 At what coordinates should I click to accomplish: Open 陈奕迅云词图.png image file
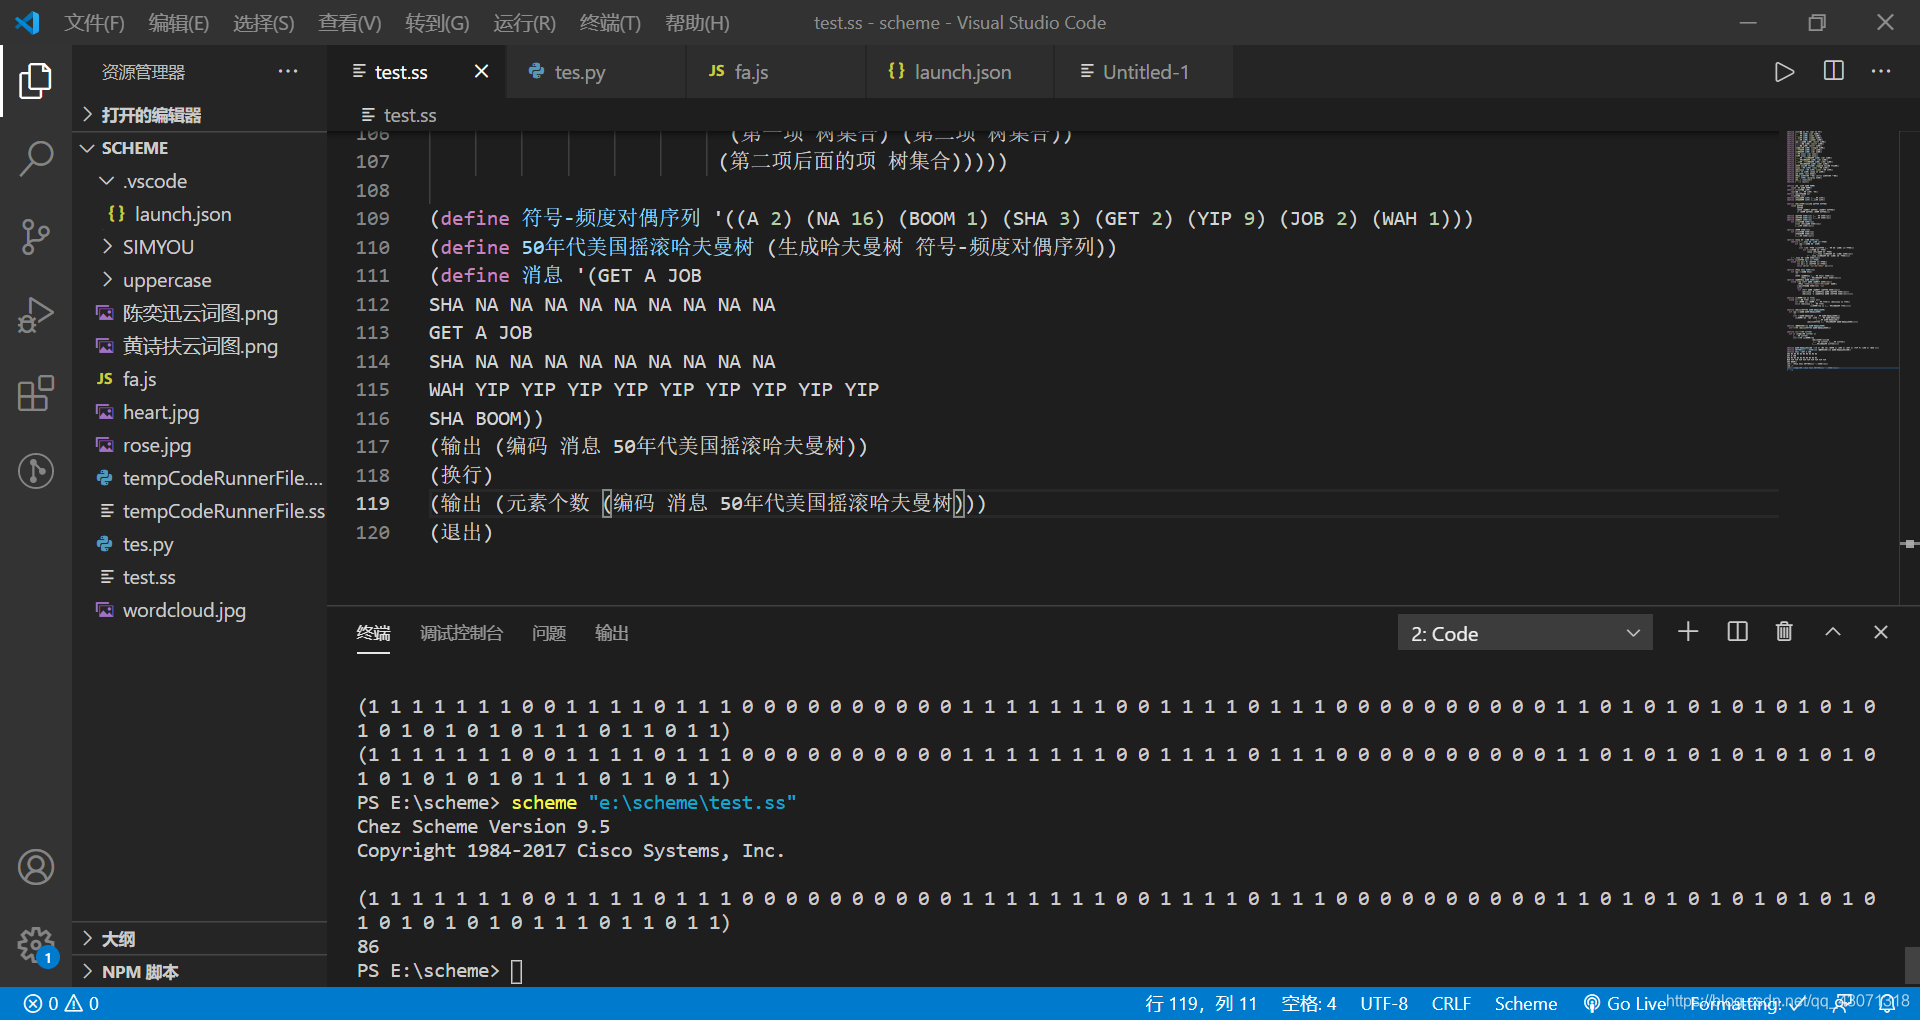200,313
